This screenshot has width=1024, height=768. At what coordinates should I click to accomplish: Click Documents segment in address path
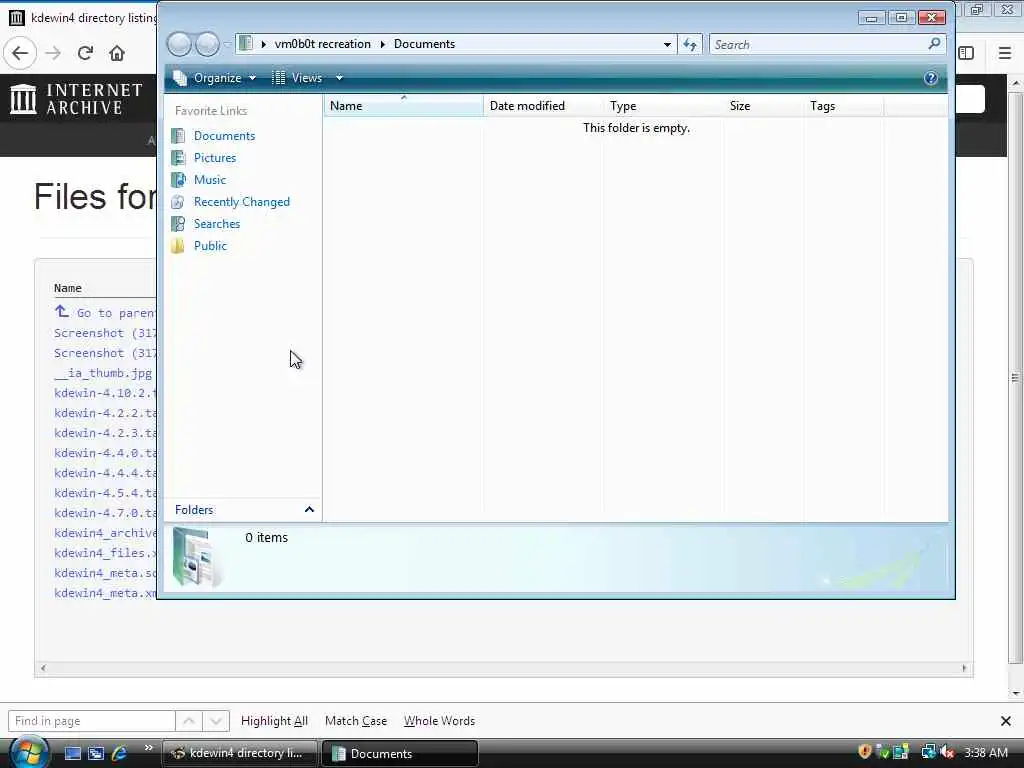[424, 44]
